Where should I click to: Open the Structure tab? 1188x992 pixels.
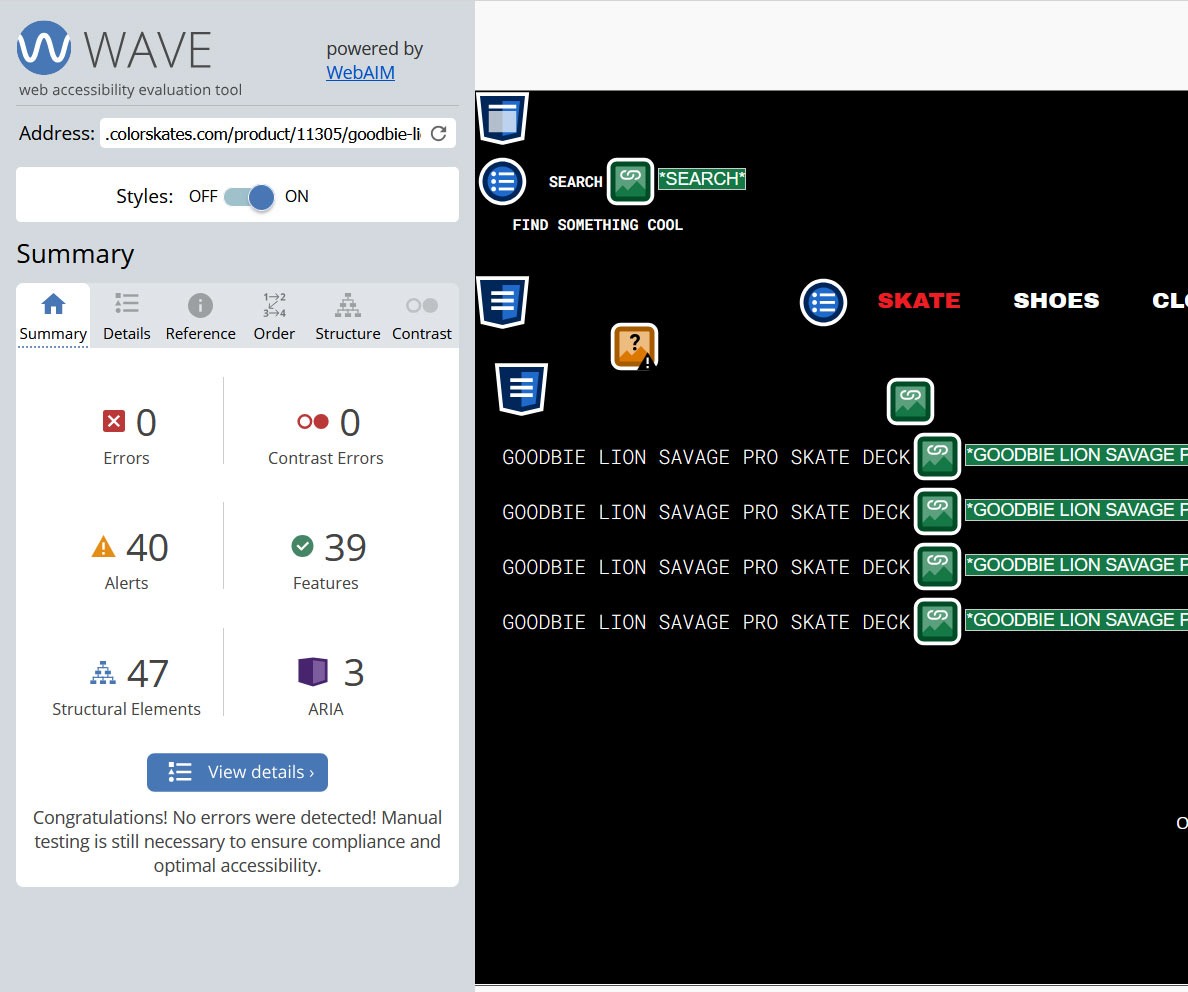pyautogui.click(x=347, y=317)
